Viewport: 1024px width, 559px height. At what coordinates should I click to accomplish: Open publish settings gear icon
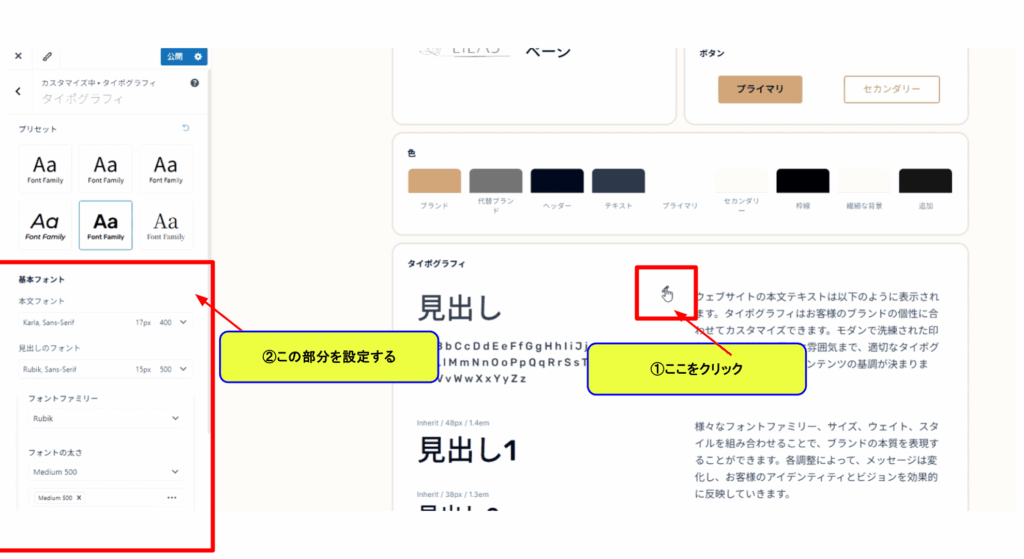pyautogui.click(x=198, y=57)
